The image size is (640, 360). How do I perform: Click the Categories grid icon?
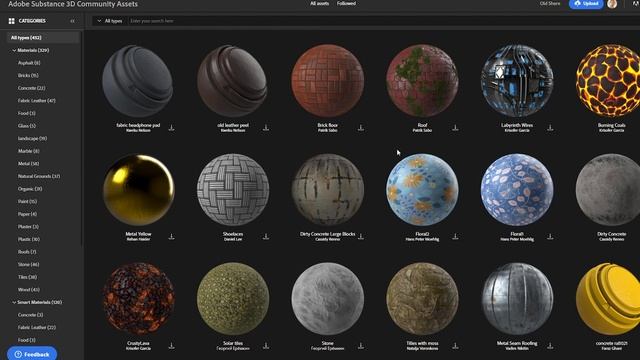(x=11, y=21)
